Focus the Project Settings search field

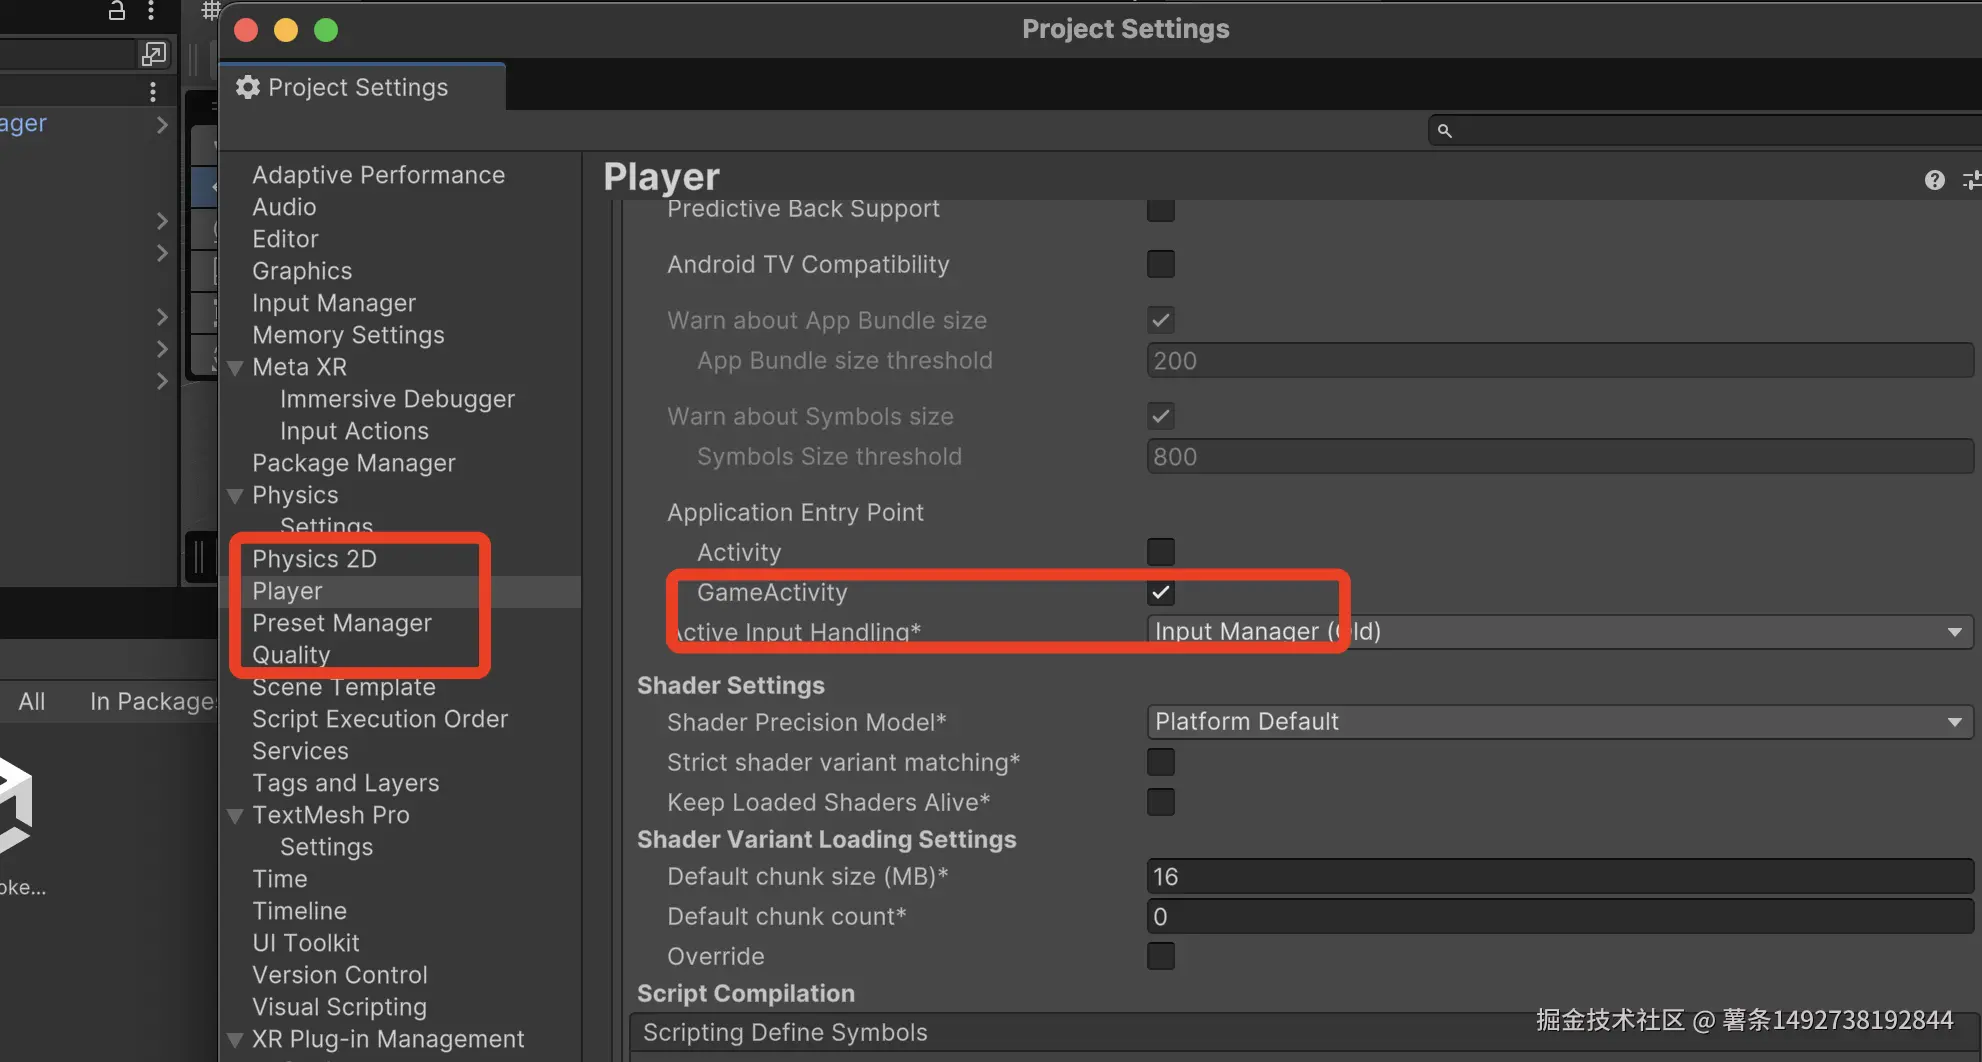[1705, 130]
